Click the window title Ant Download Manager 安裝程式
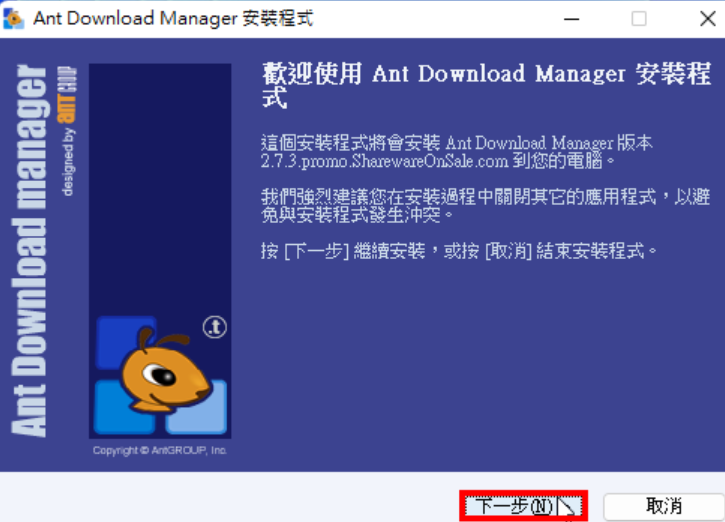This screenshot has height=522, width=725. pyautogui.click(x=173, y=18)
